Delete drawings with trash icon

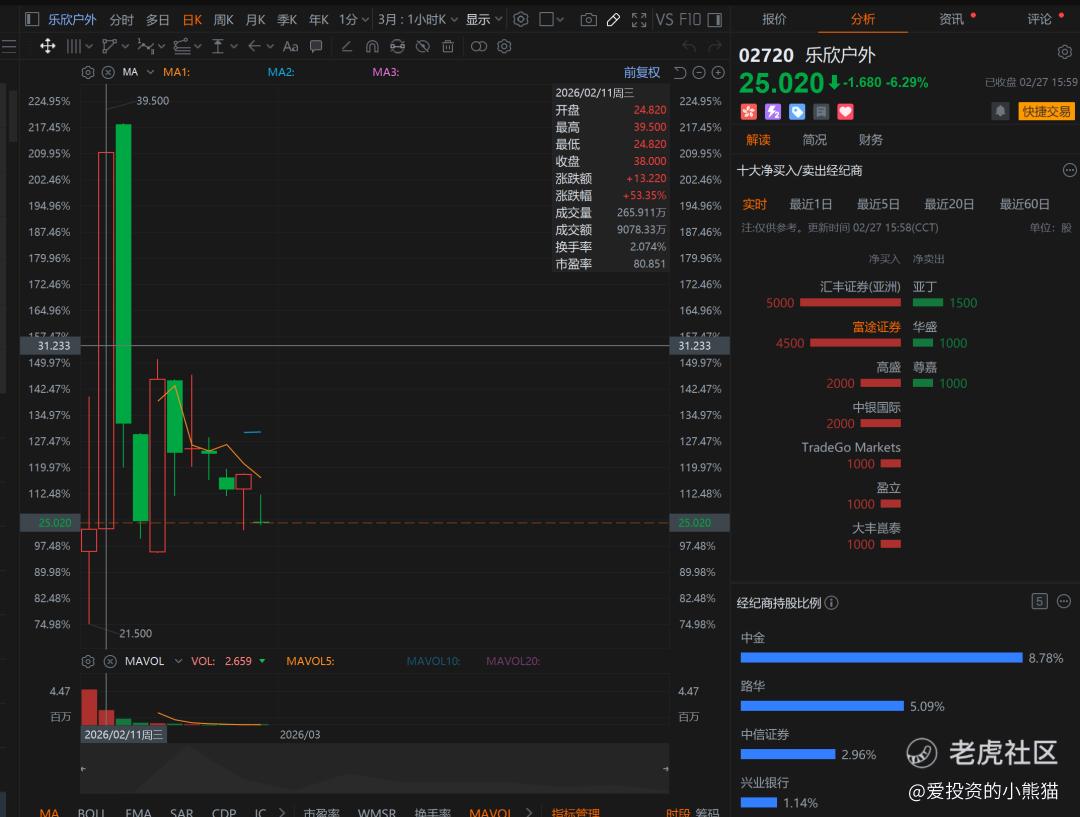pos(448,46)
